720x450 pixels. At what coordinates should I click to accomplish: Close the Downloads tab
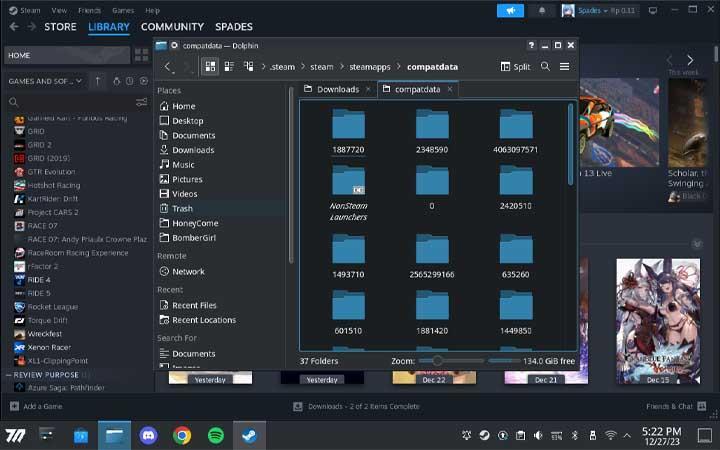click(x=368, y=89)
